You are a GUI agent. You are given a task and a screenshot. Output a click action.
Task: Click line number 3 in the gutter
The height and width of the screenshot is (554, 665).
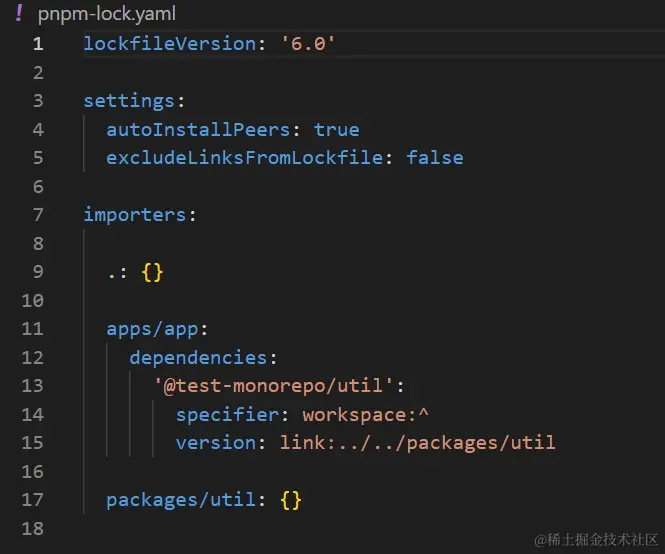[38, 101]
